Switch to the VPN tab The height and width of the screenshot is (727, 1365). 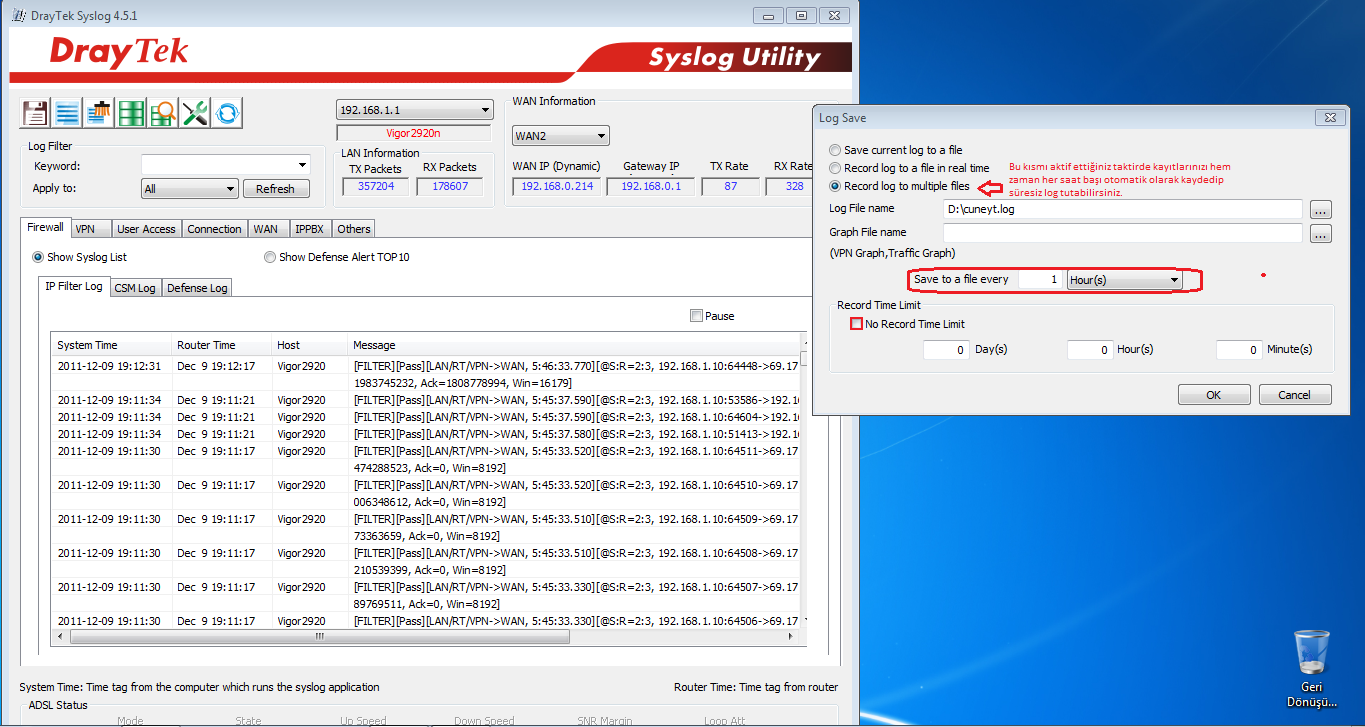tap(86, 229)
